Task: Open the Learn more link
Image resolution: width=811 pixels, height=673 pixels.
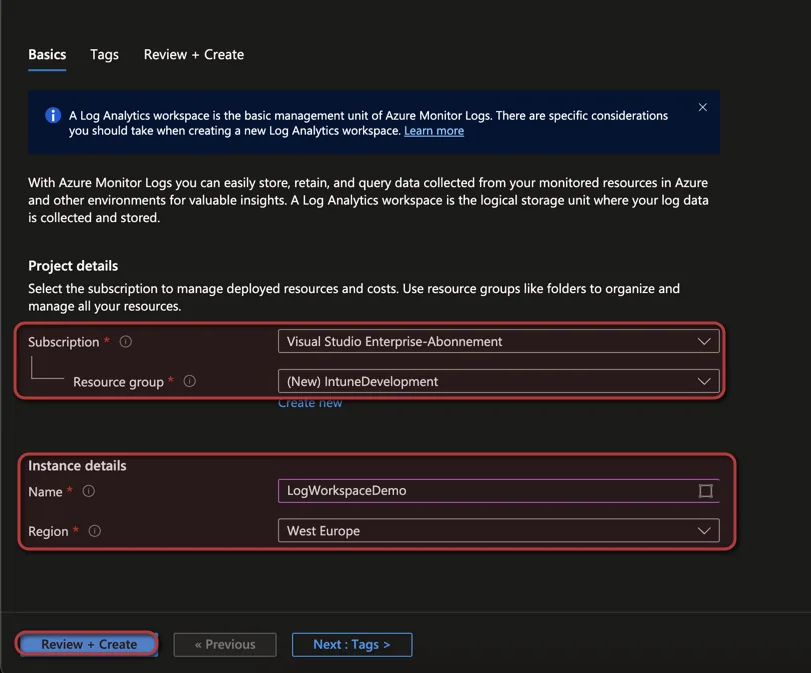Action: [434, 131]
